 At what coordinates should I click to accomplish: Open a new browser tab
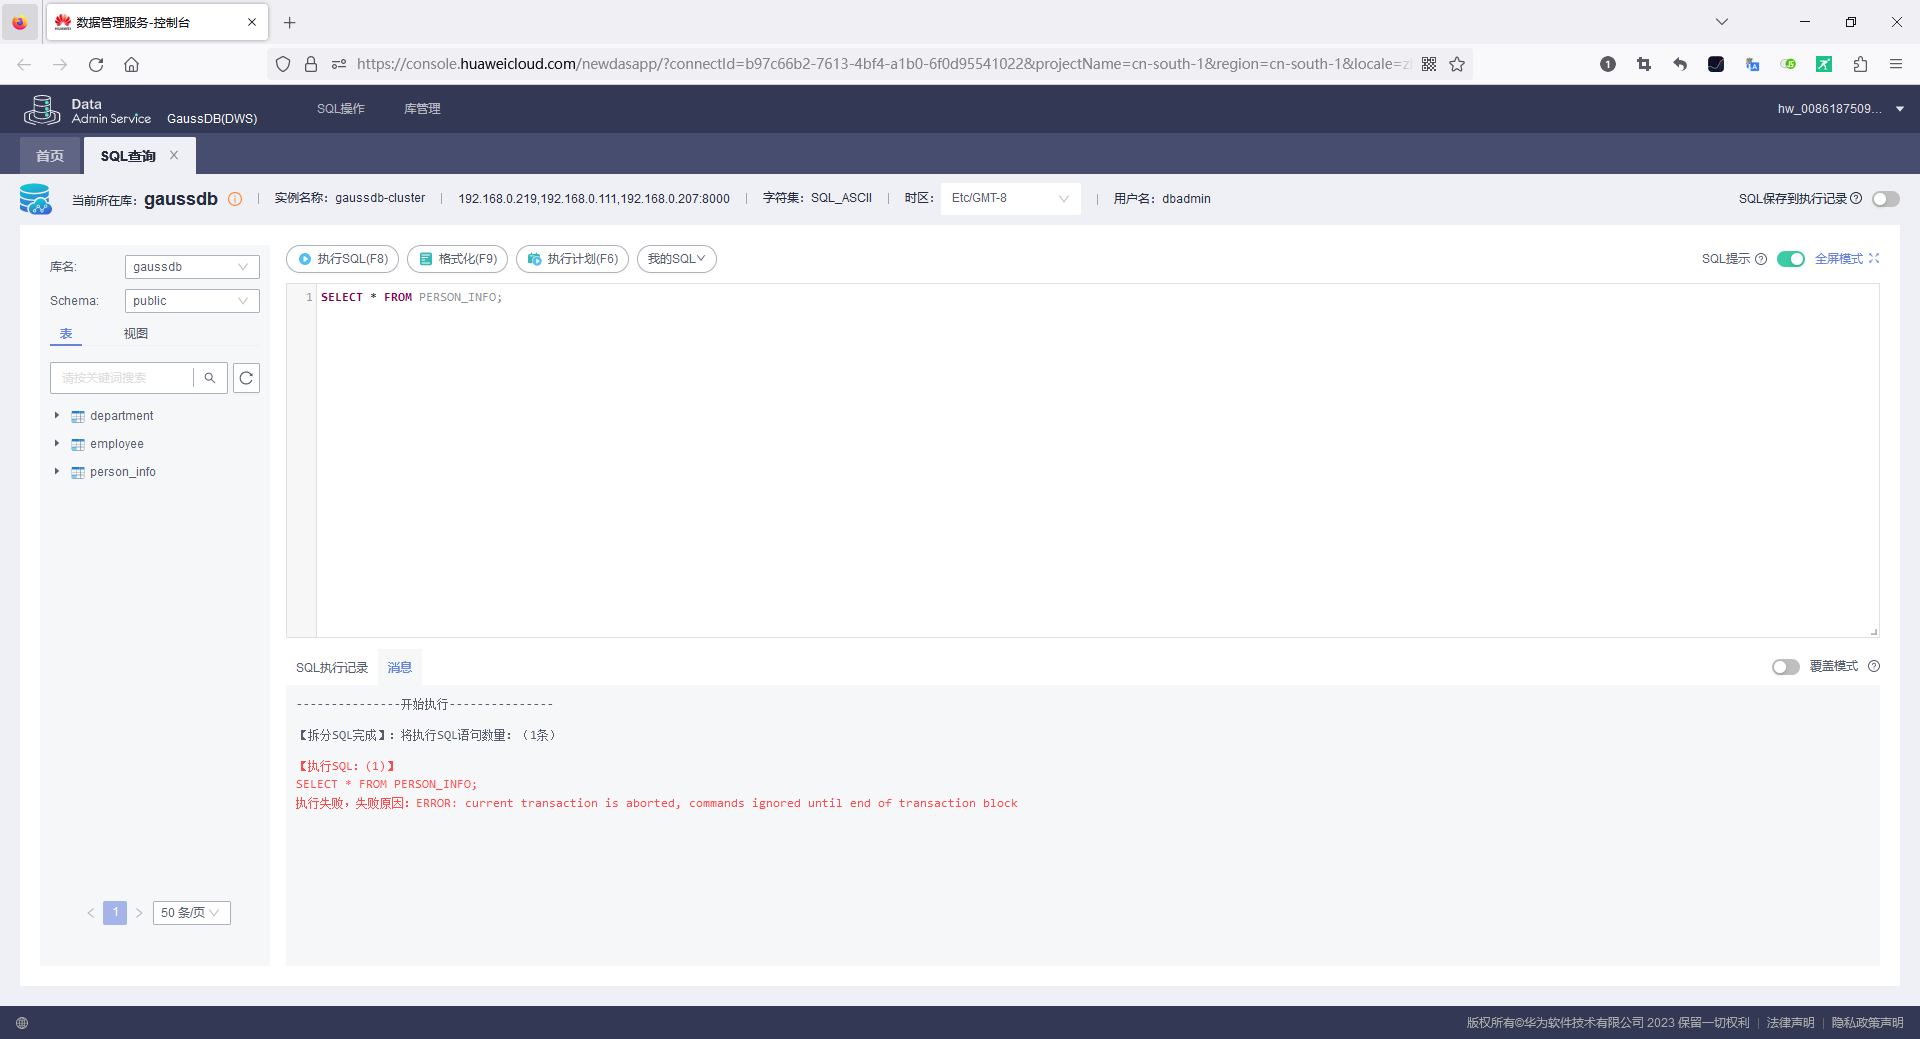coord(290,22)
